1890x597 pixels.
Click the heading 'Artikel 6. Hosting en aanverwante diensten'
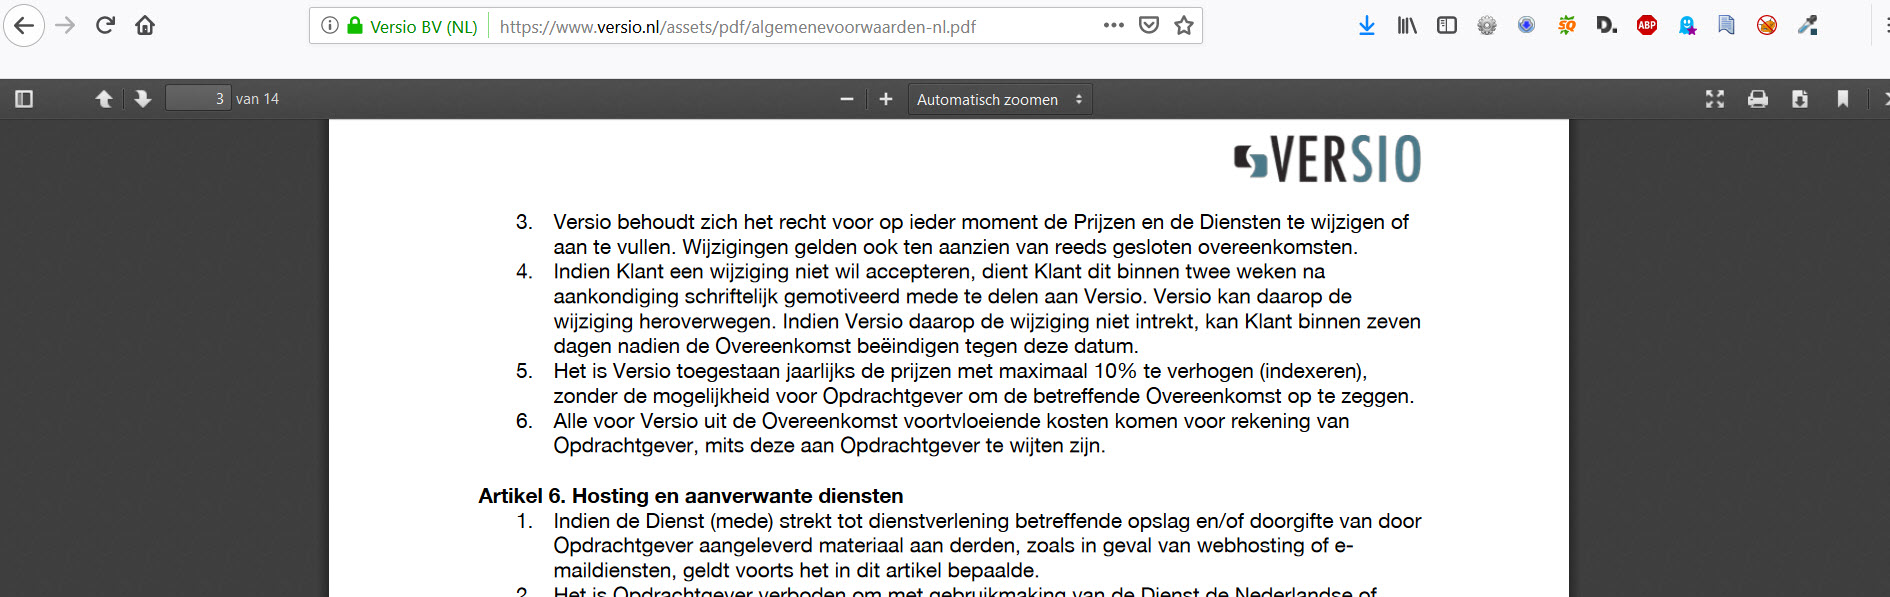click(691, 496)
